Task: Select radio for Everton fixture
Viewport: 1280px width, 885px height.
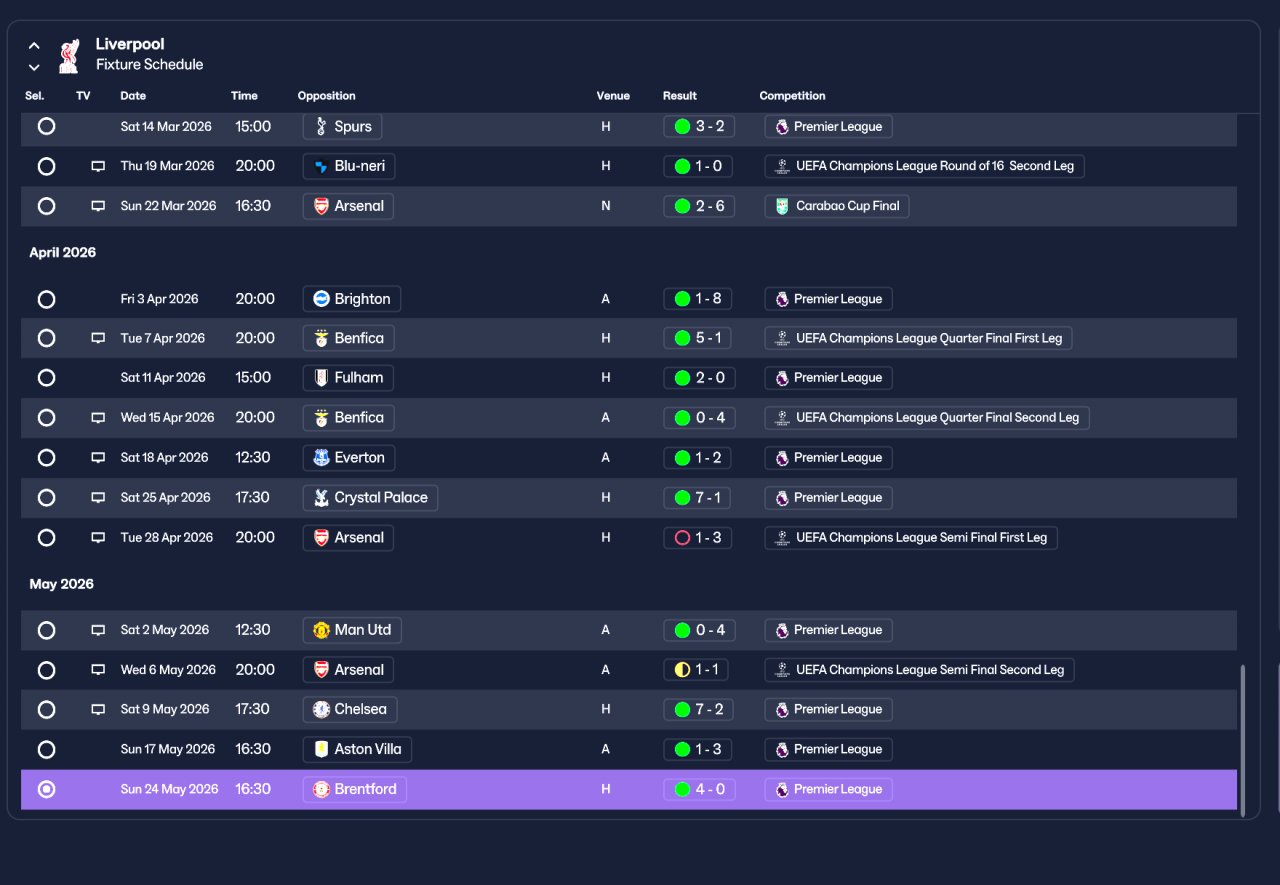Action: (46, 458)
